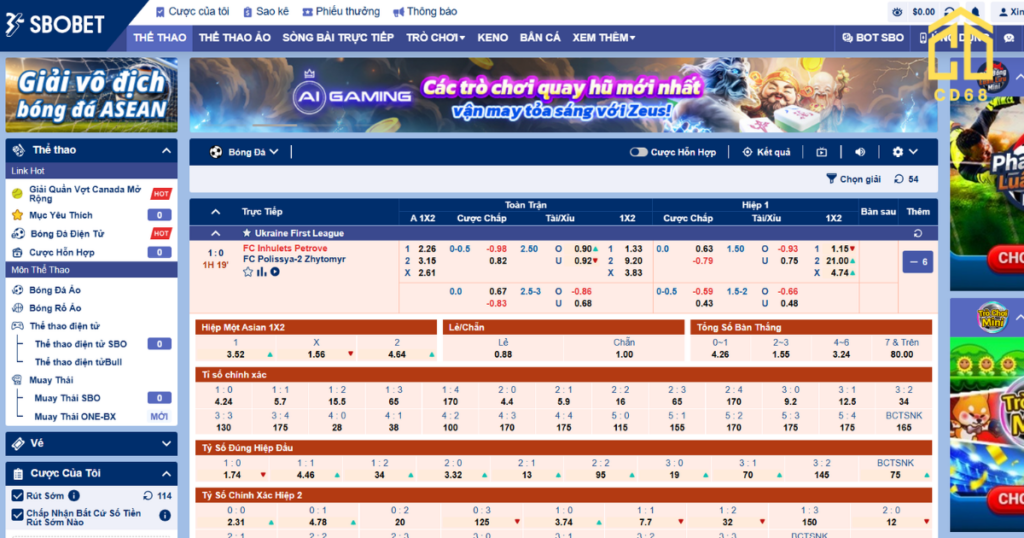Image resolution: width=1024 pixels, height=538 pixels.
Task: Toggle Chấp Nhận Bất Cứ Số Tiền checkbox
Action: 18,514
